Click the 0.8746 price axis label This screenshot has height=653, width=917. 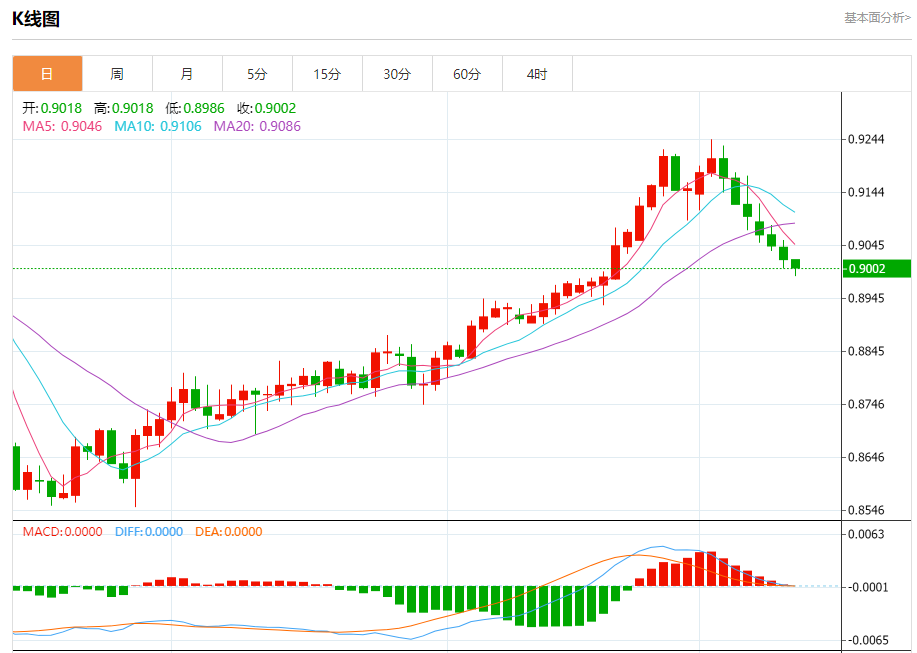pos(866,404)
